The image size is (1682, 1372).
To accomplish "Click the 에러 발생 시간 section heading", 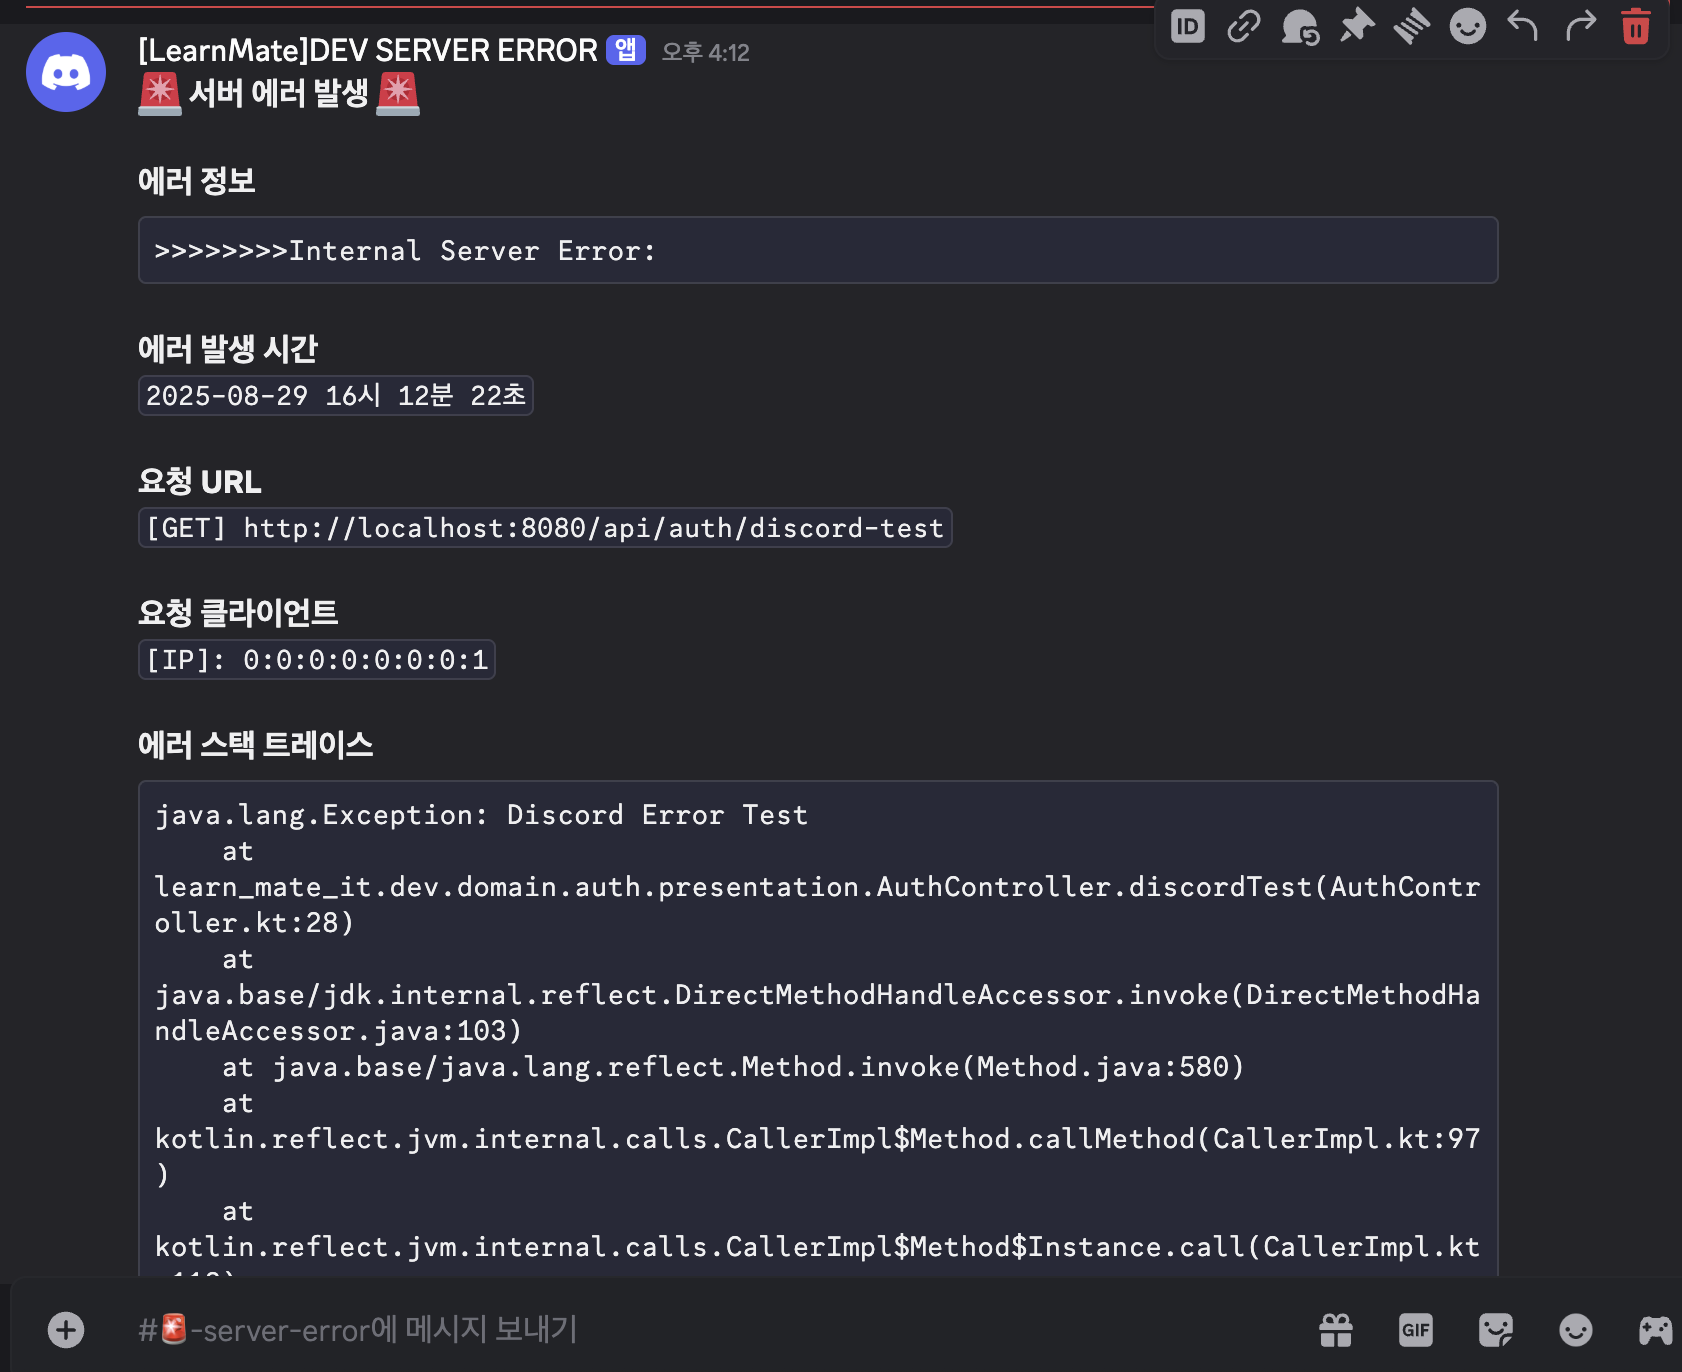I will click(228, 349).
